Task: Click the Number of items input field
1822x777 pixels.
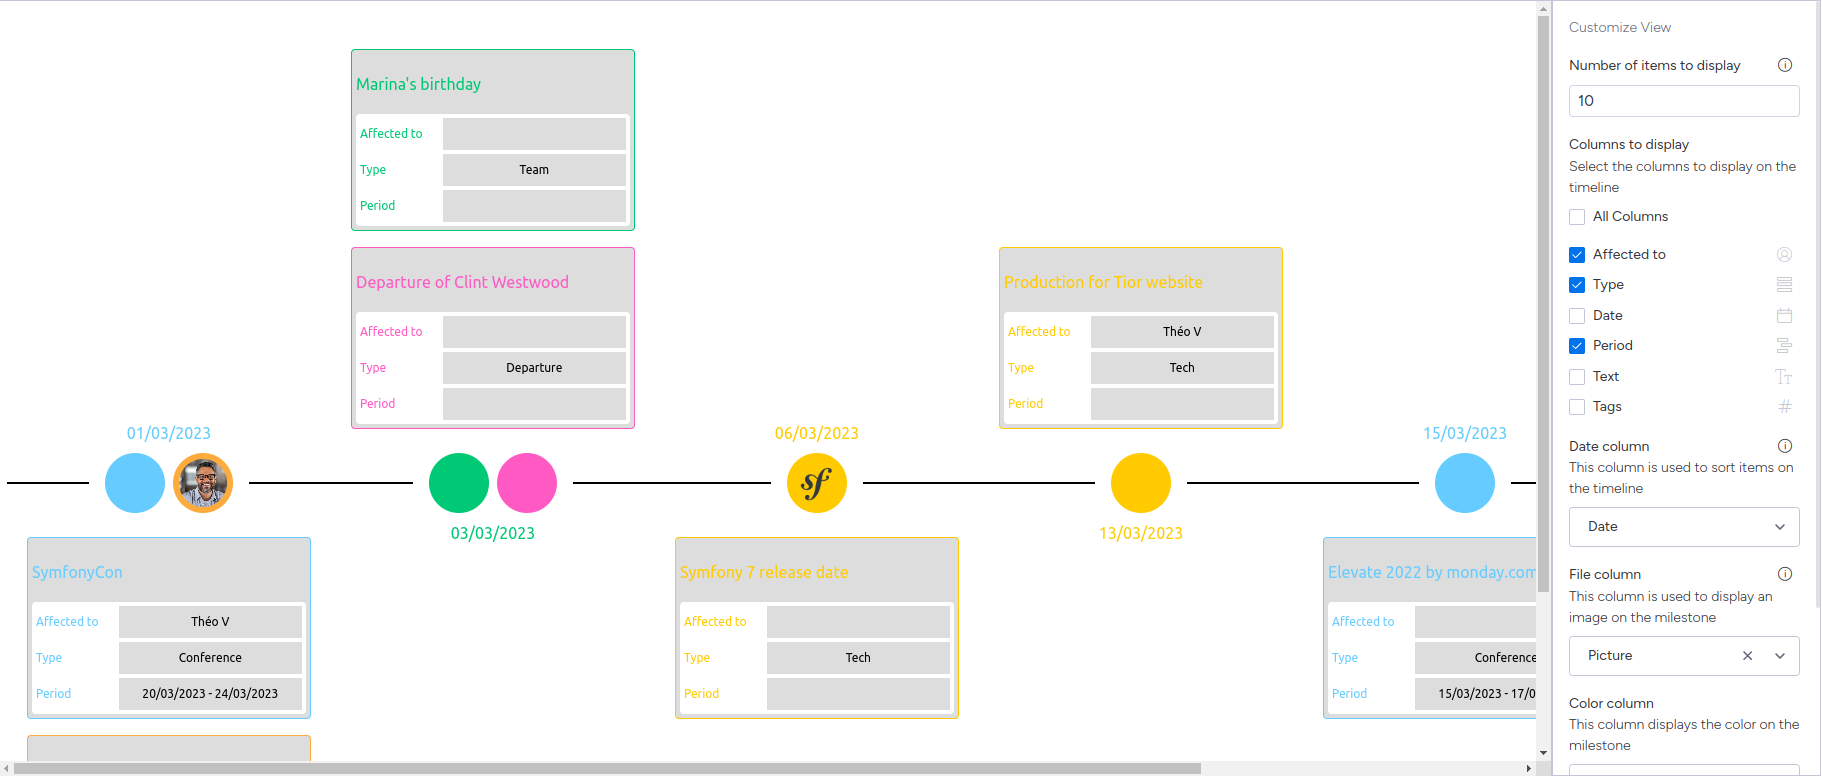Action: point(1683,101)
